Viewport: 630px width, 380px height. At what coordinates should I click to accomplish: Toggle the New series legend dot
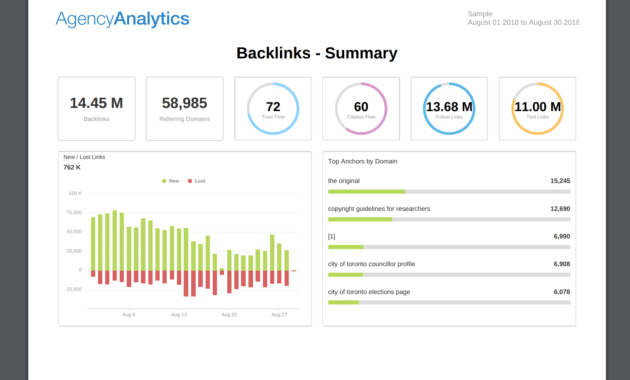pos(164,181)
